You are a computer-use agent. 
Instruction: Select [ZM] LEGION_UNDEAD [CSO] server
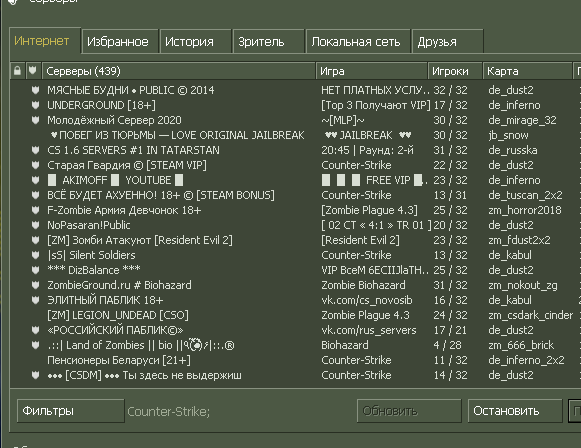pyautogui.click(x=118, y=315)
